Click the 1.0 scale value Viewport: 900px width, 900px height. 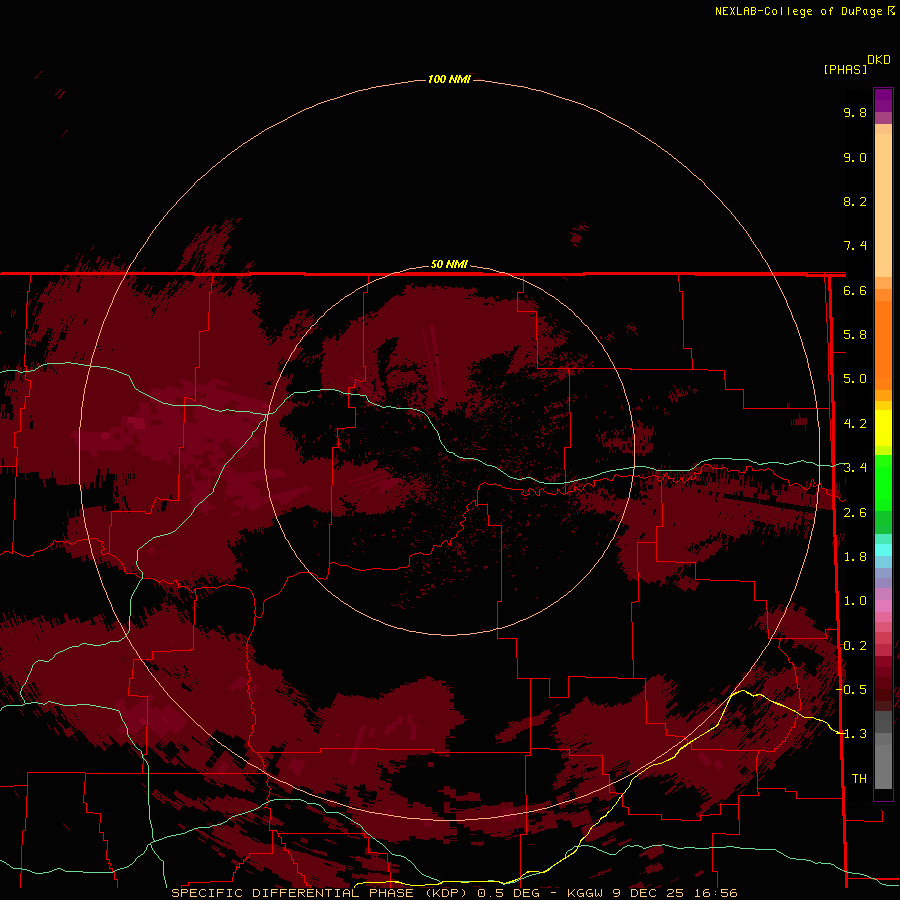click(x=855, y=601)
